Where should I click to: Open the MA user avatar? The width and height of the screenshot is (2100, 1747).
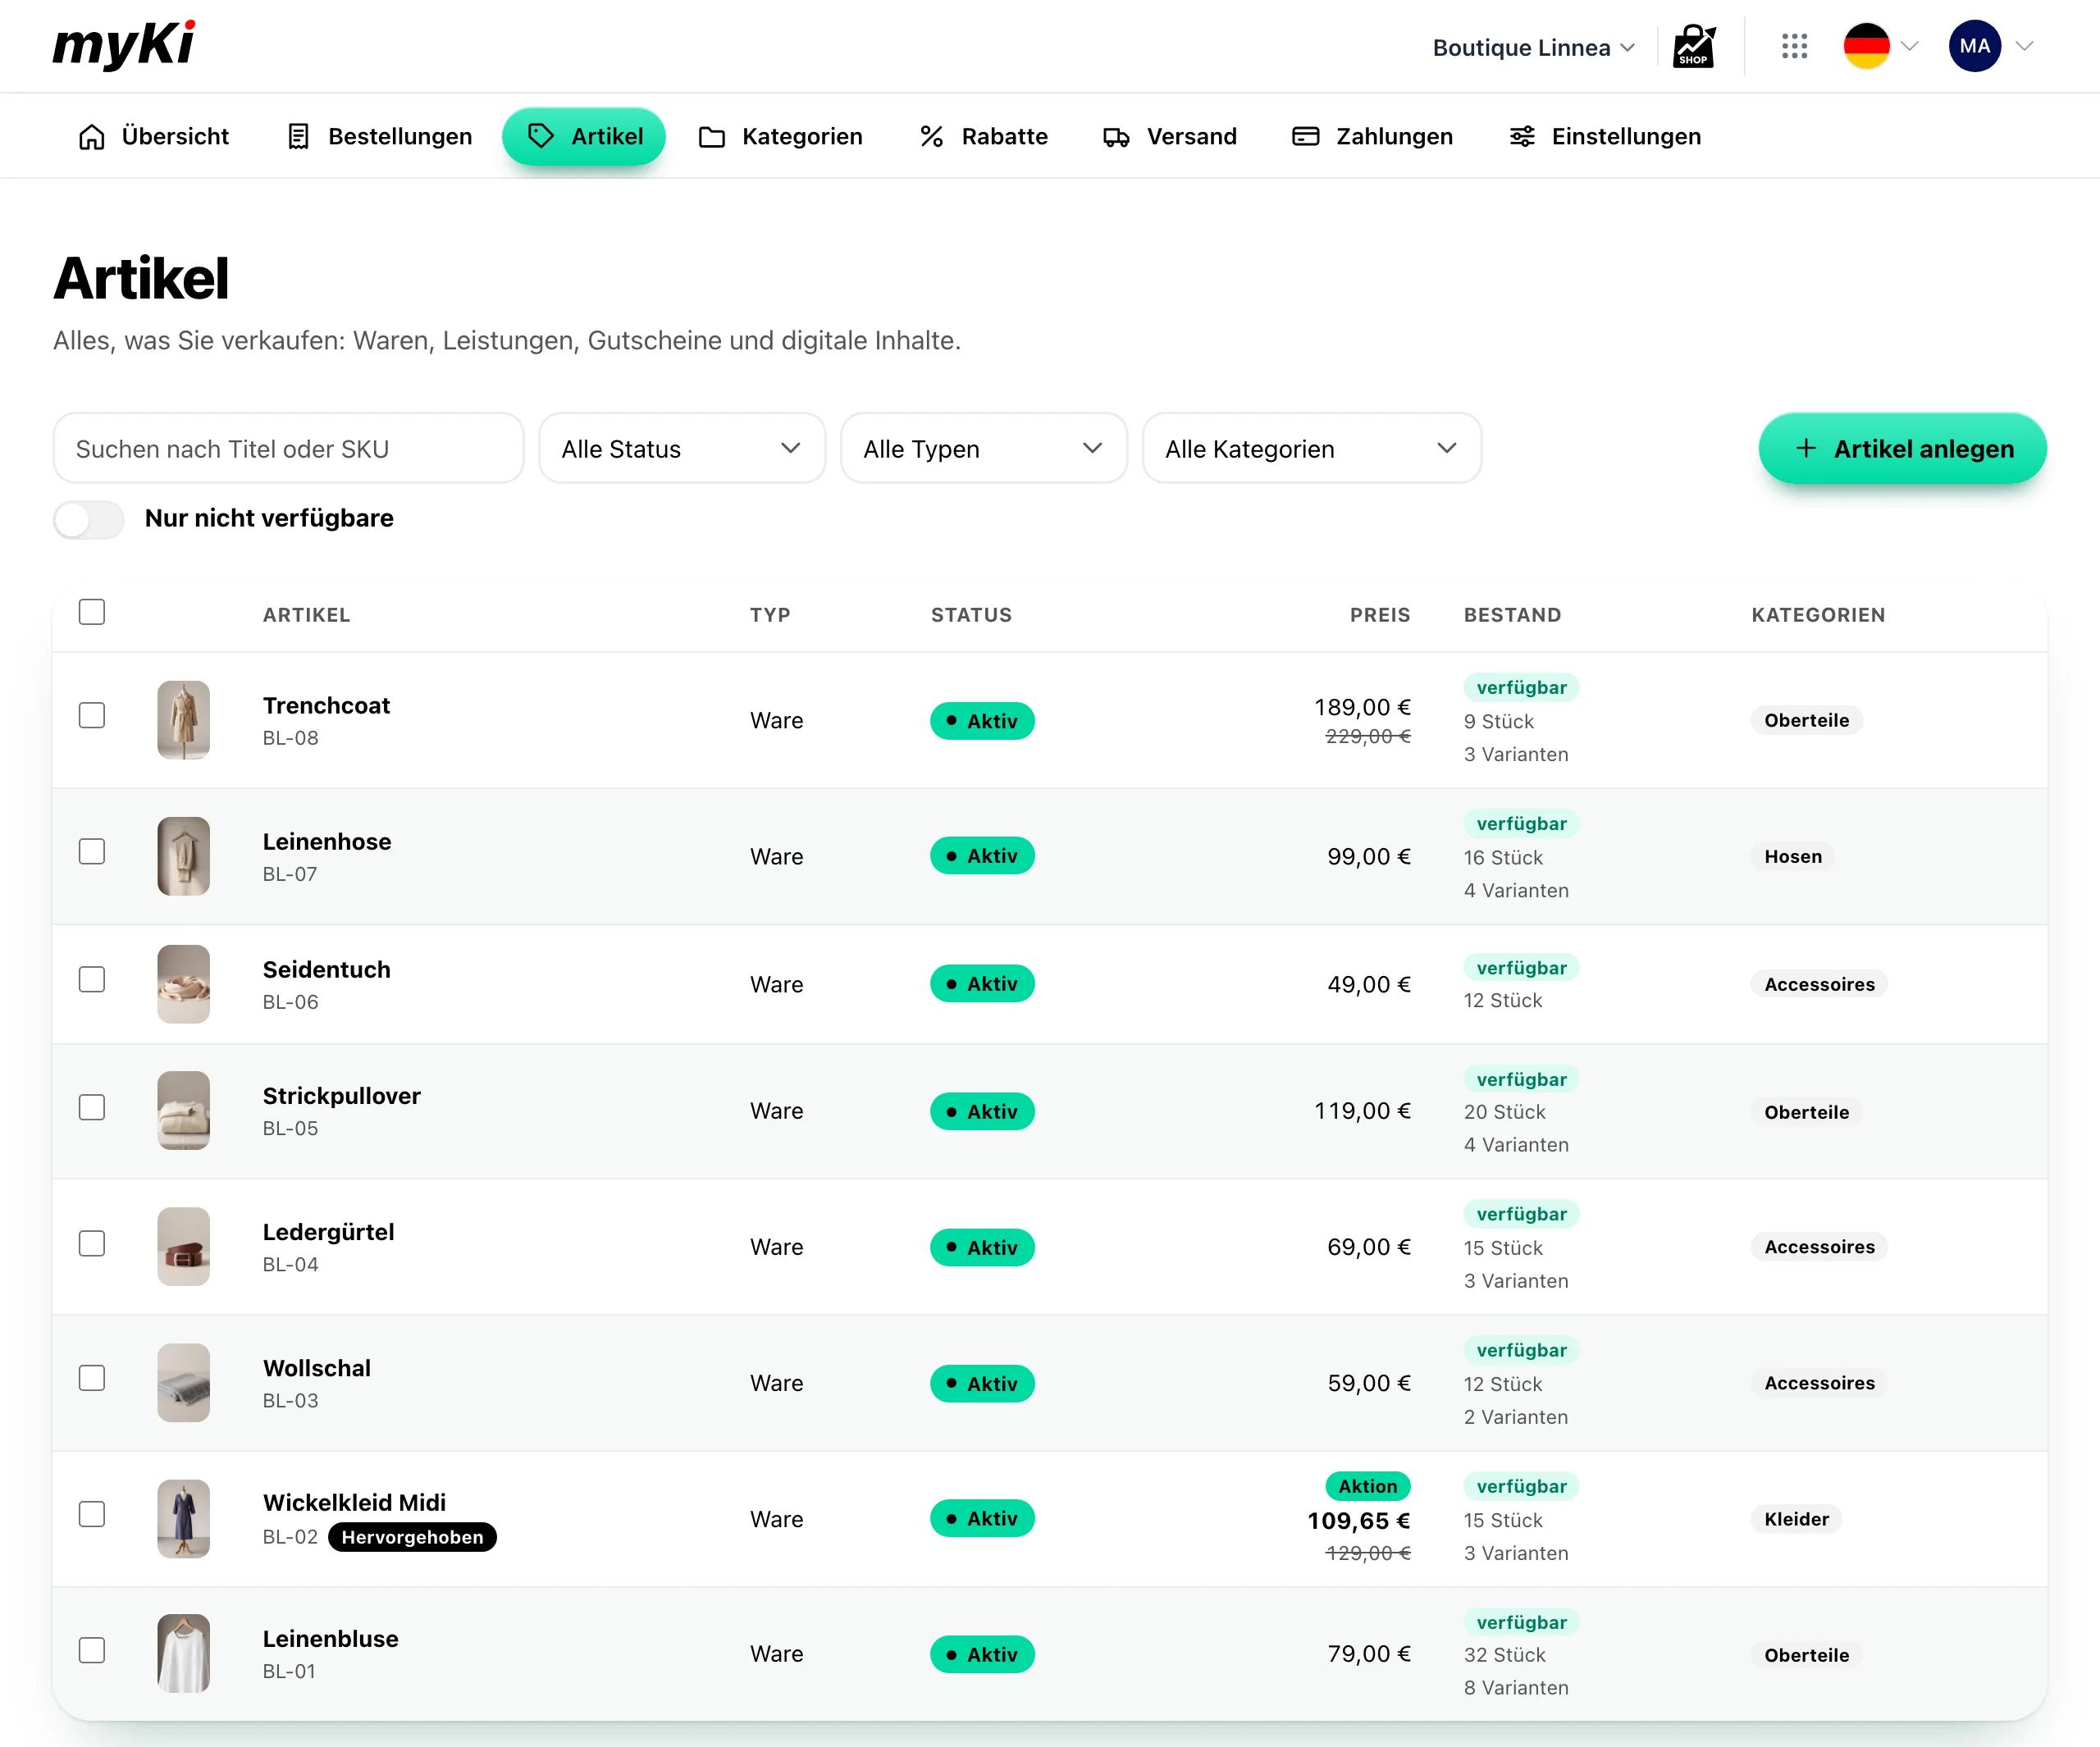coord(1974,46)
